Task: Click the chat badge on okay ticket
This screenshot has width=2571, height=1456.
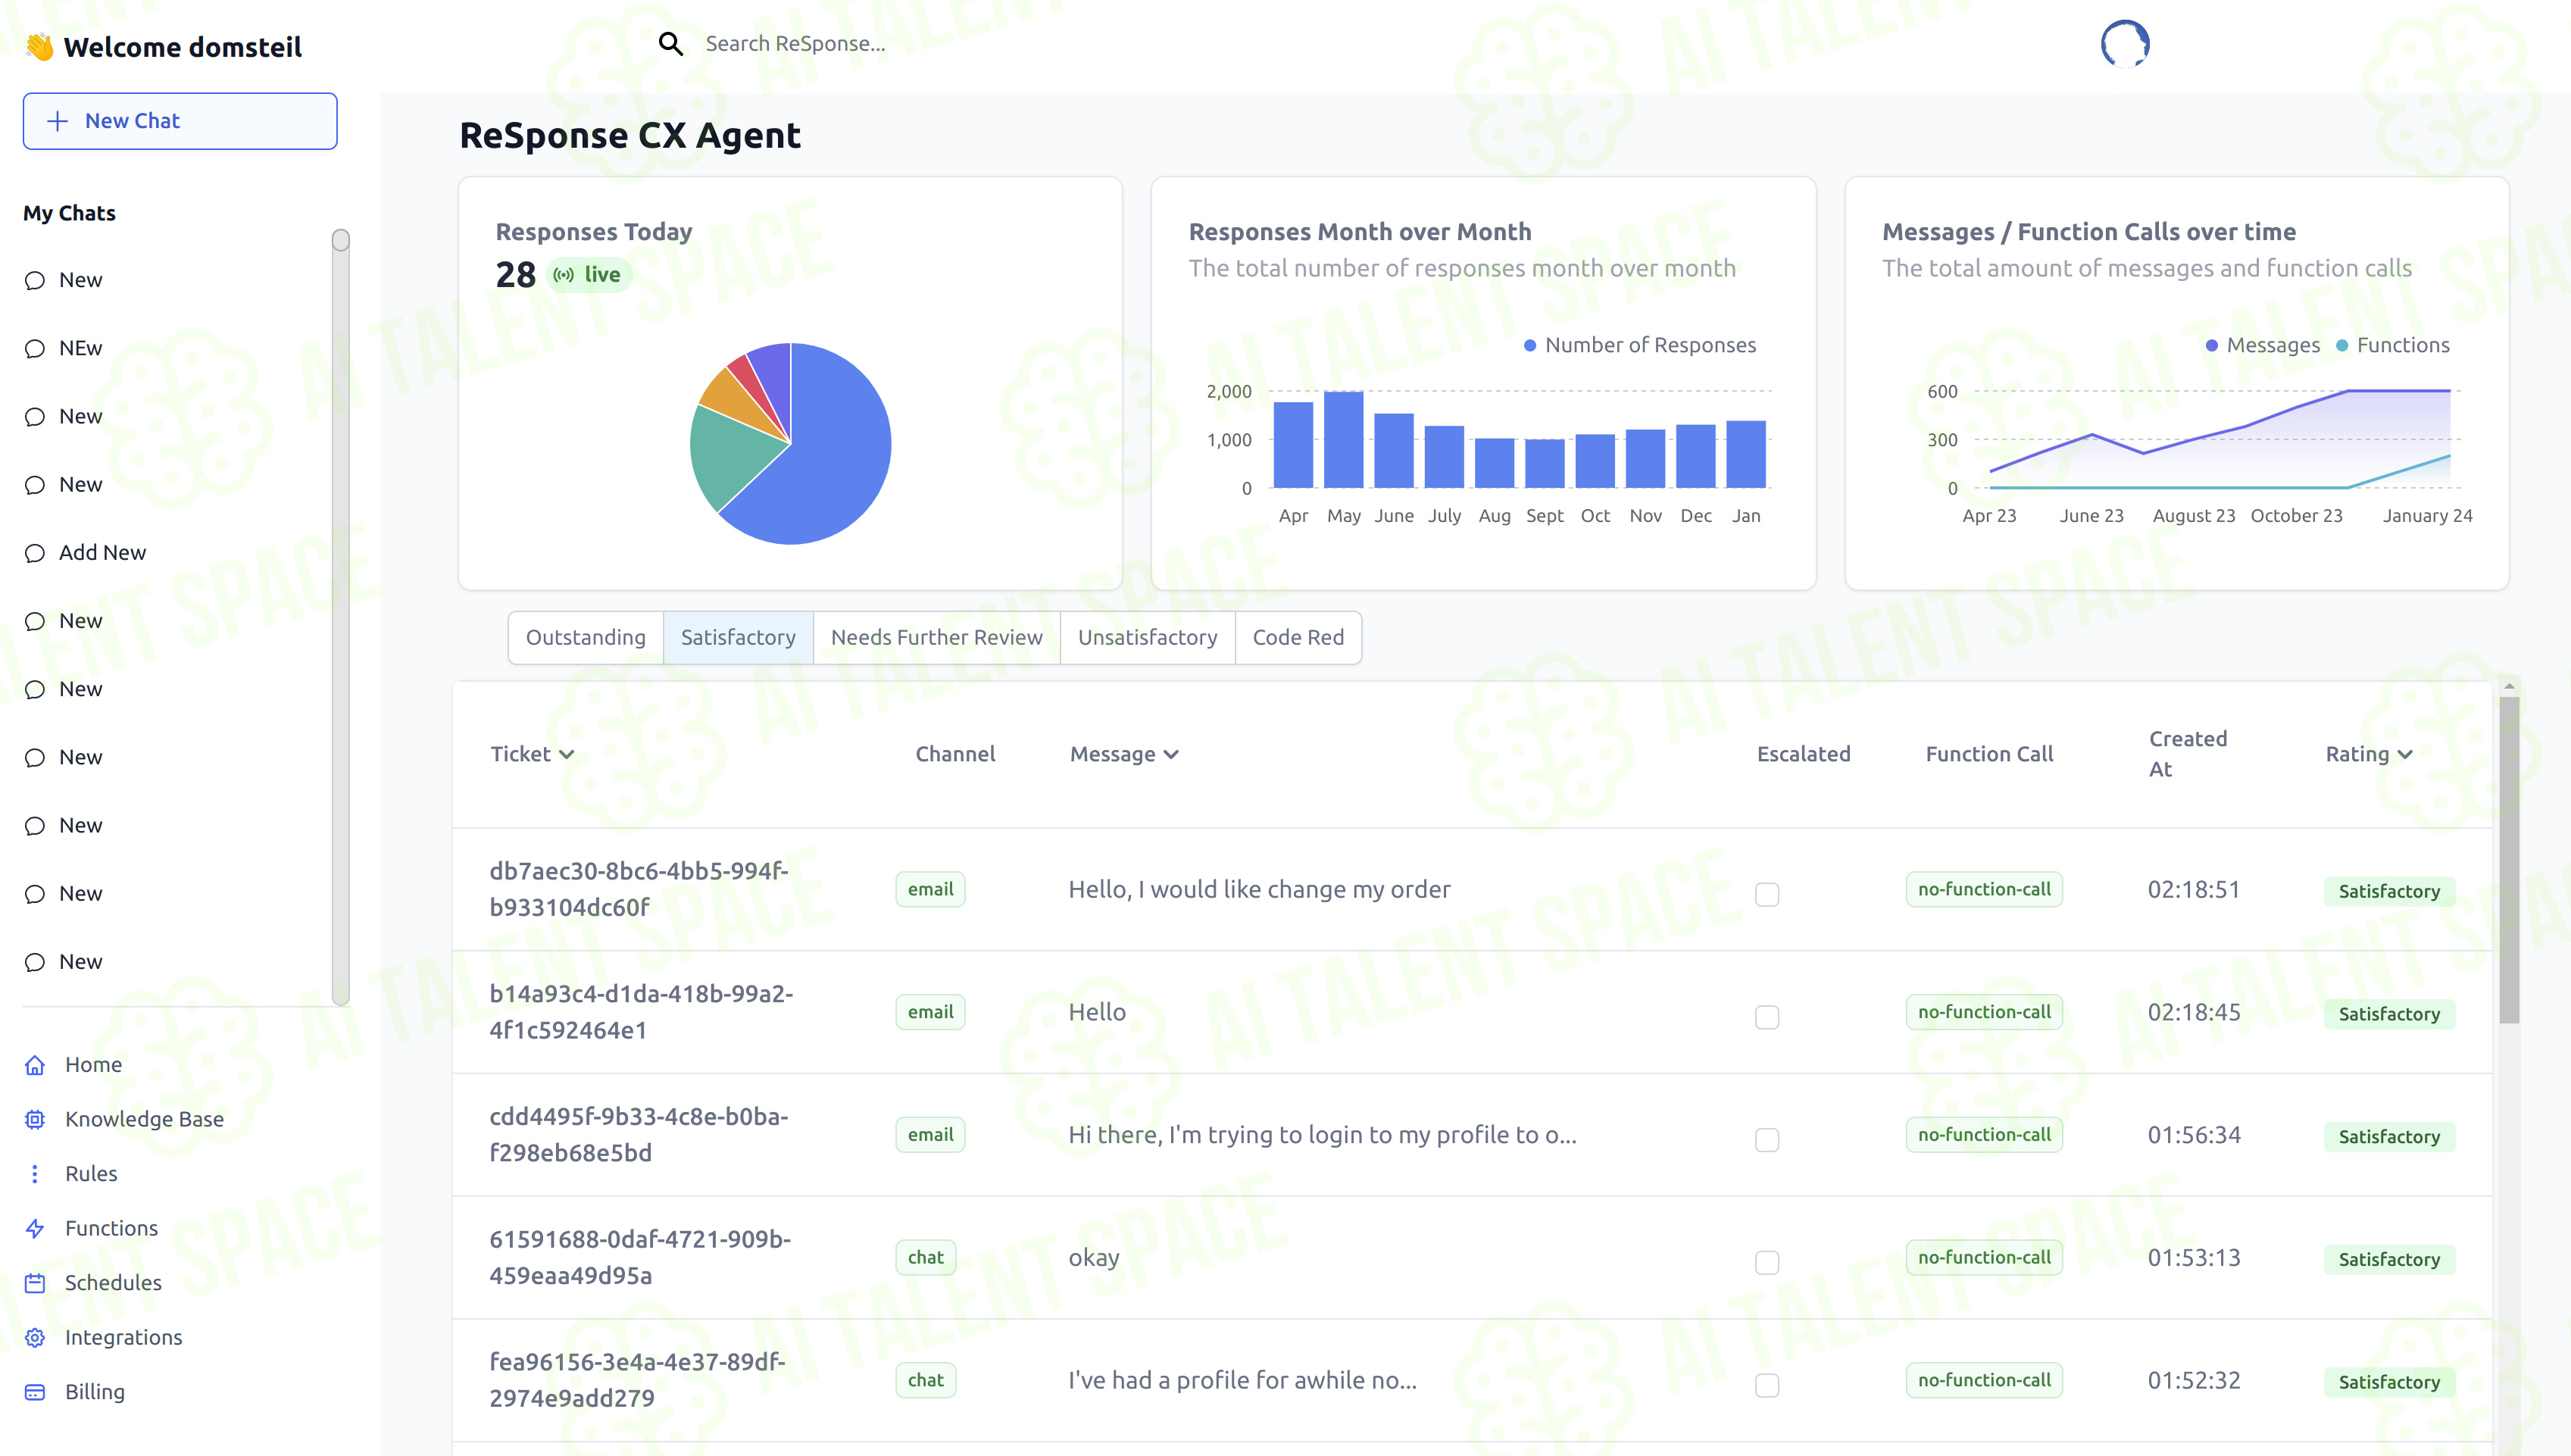Action: (x=925, y=1258)
